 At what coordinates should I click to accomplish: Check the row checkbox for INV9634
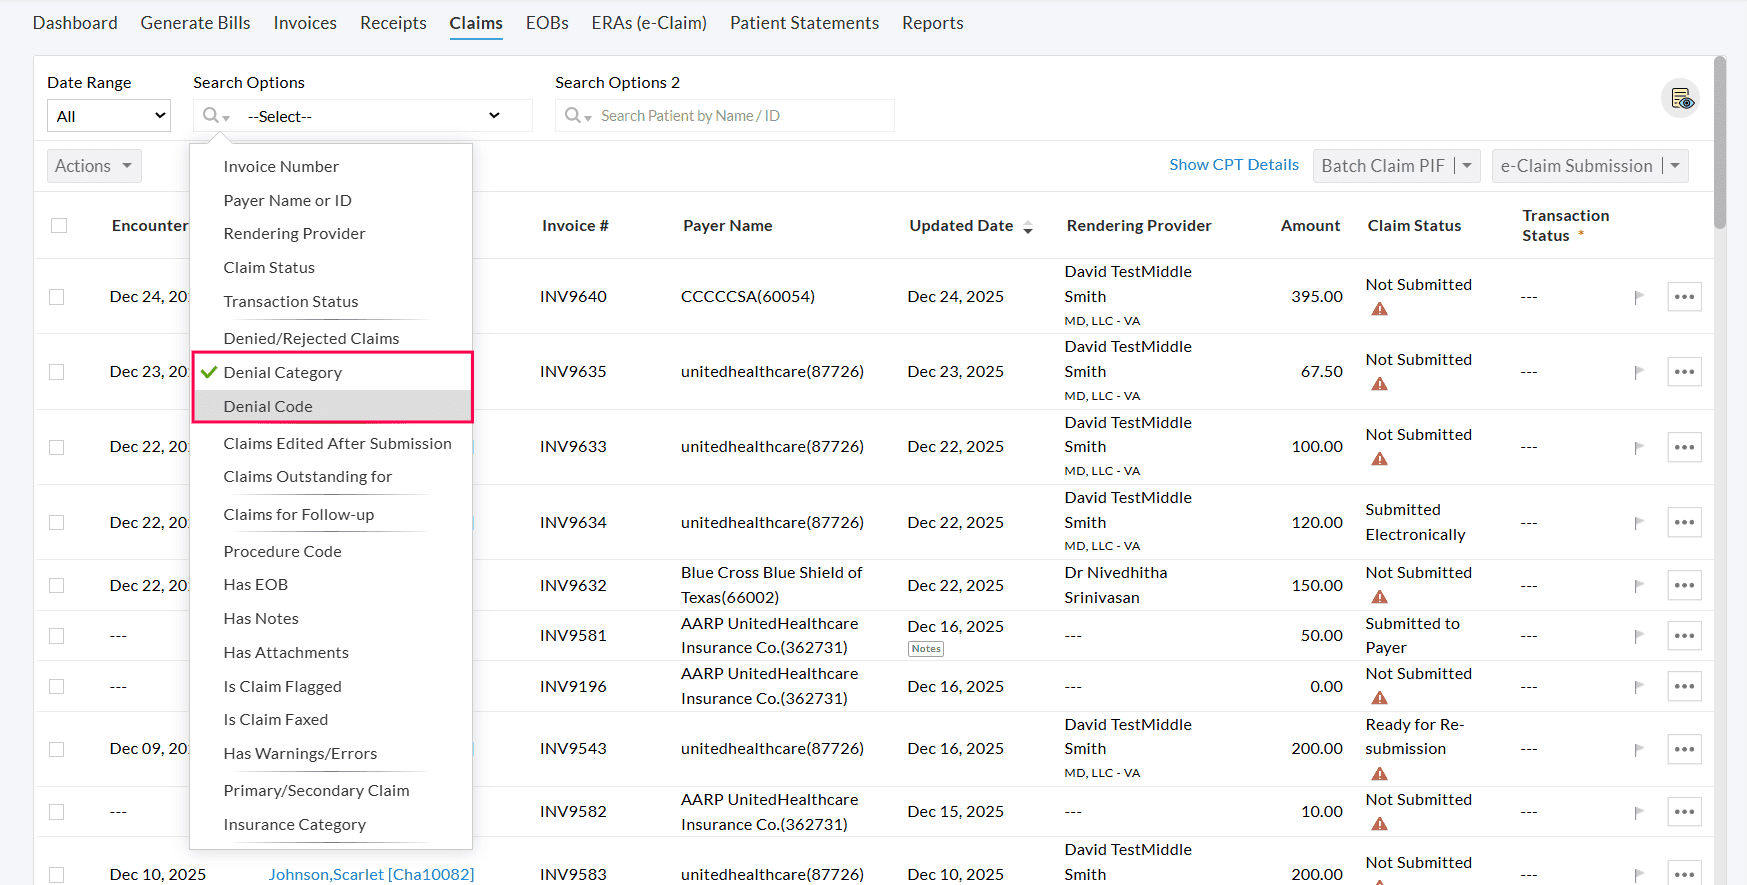57,522
